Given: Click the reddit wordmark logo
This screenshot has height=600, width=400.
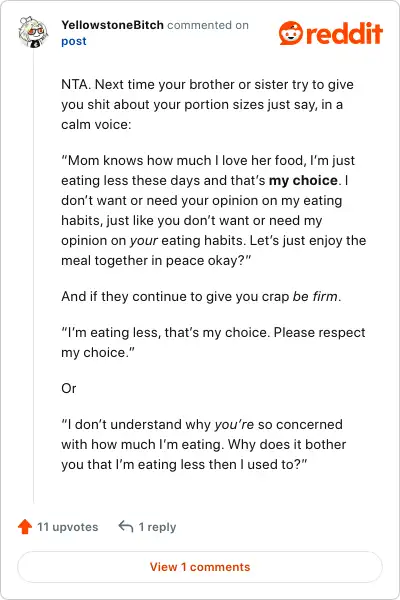Looking at the screenshot, I should click(344, 33).
